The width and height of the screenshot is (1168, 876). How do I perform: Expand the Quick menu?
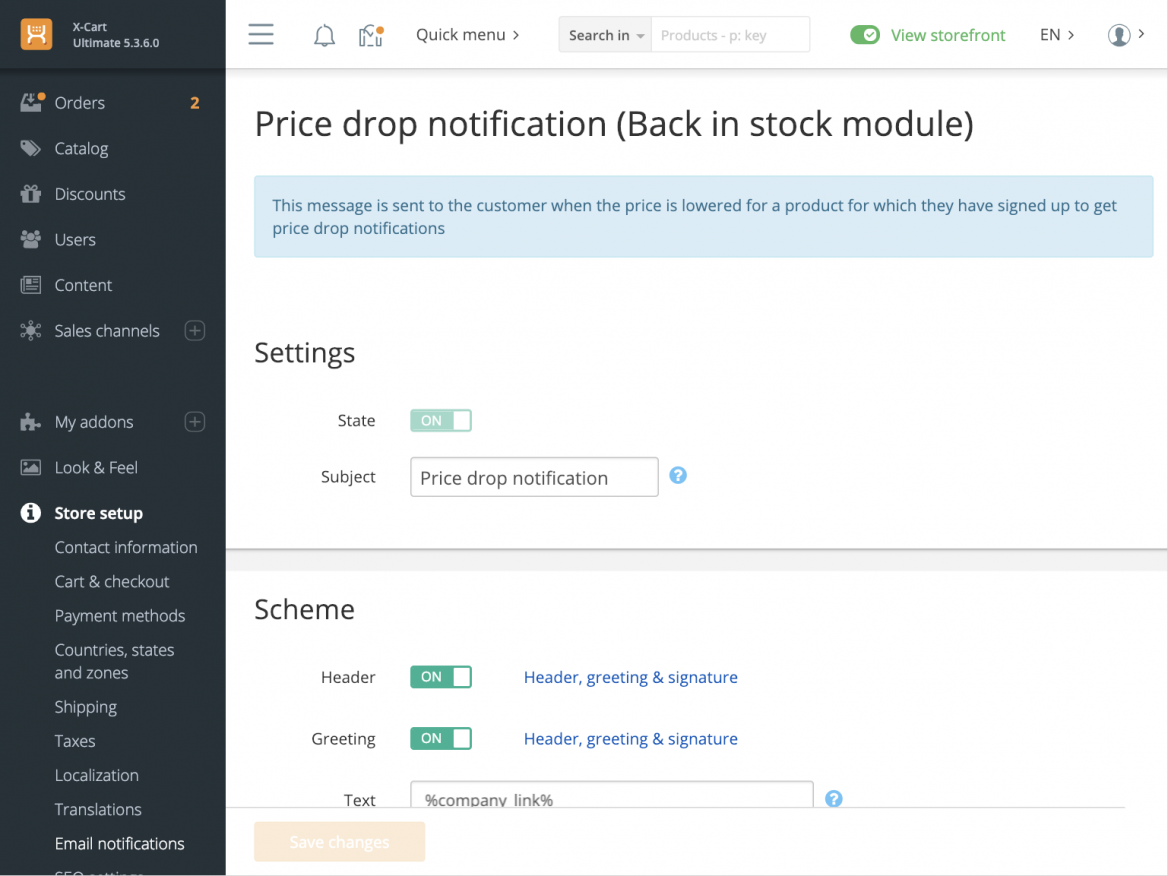[468, 34]
